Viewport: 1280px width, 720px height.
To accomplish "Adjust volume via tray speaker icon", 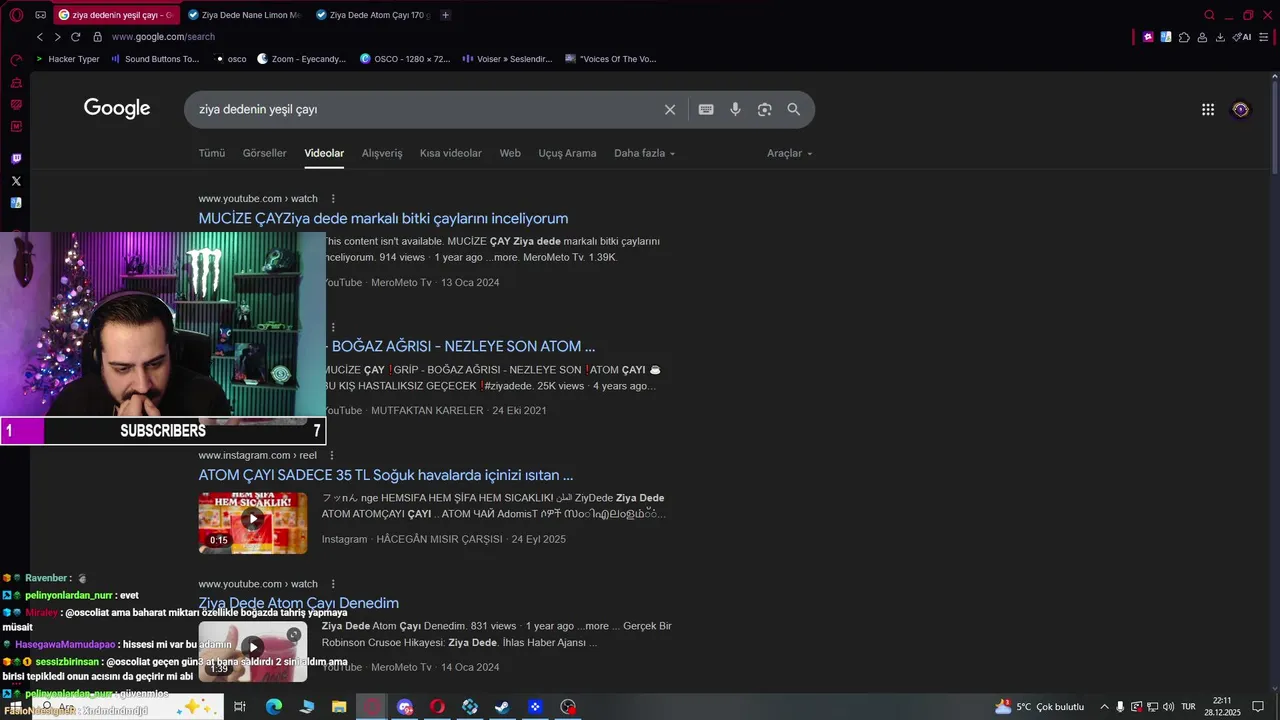I will [x=1168, y=707].
